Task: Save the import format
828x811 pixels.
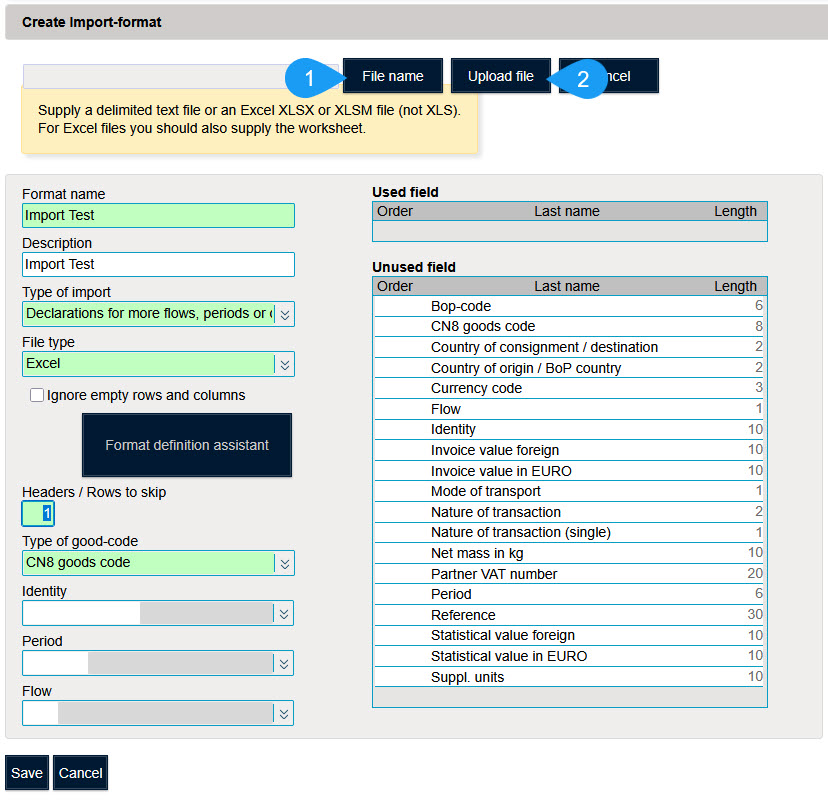Action: click(x=26, y=772)
